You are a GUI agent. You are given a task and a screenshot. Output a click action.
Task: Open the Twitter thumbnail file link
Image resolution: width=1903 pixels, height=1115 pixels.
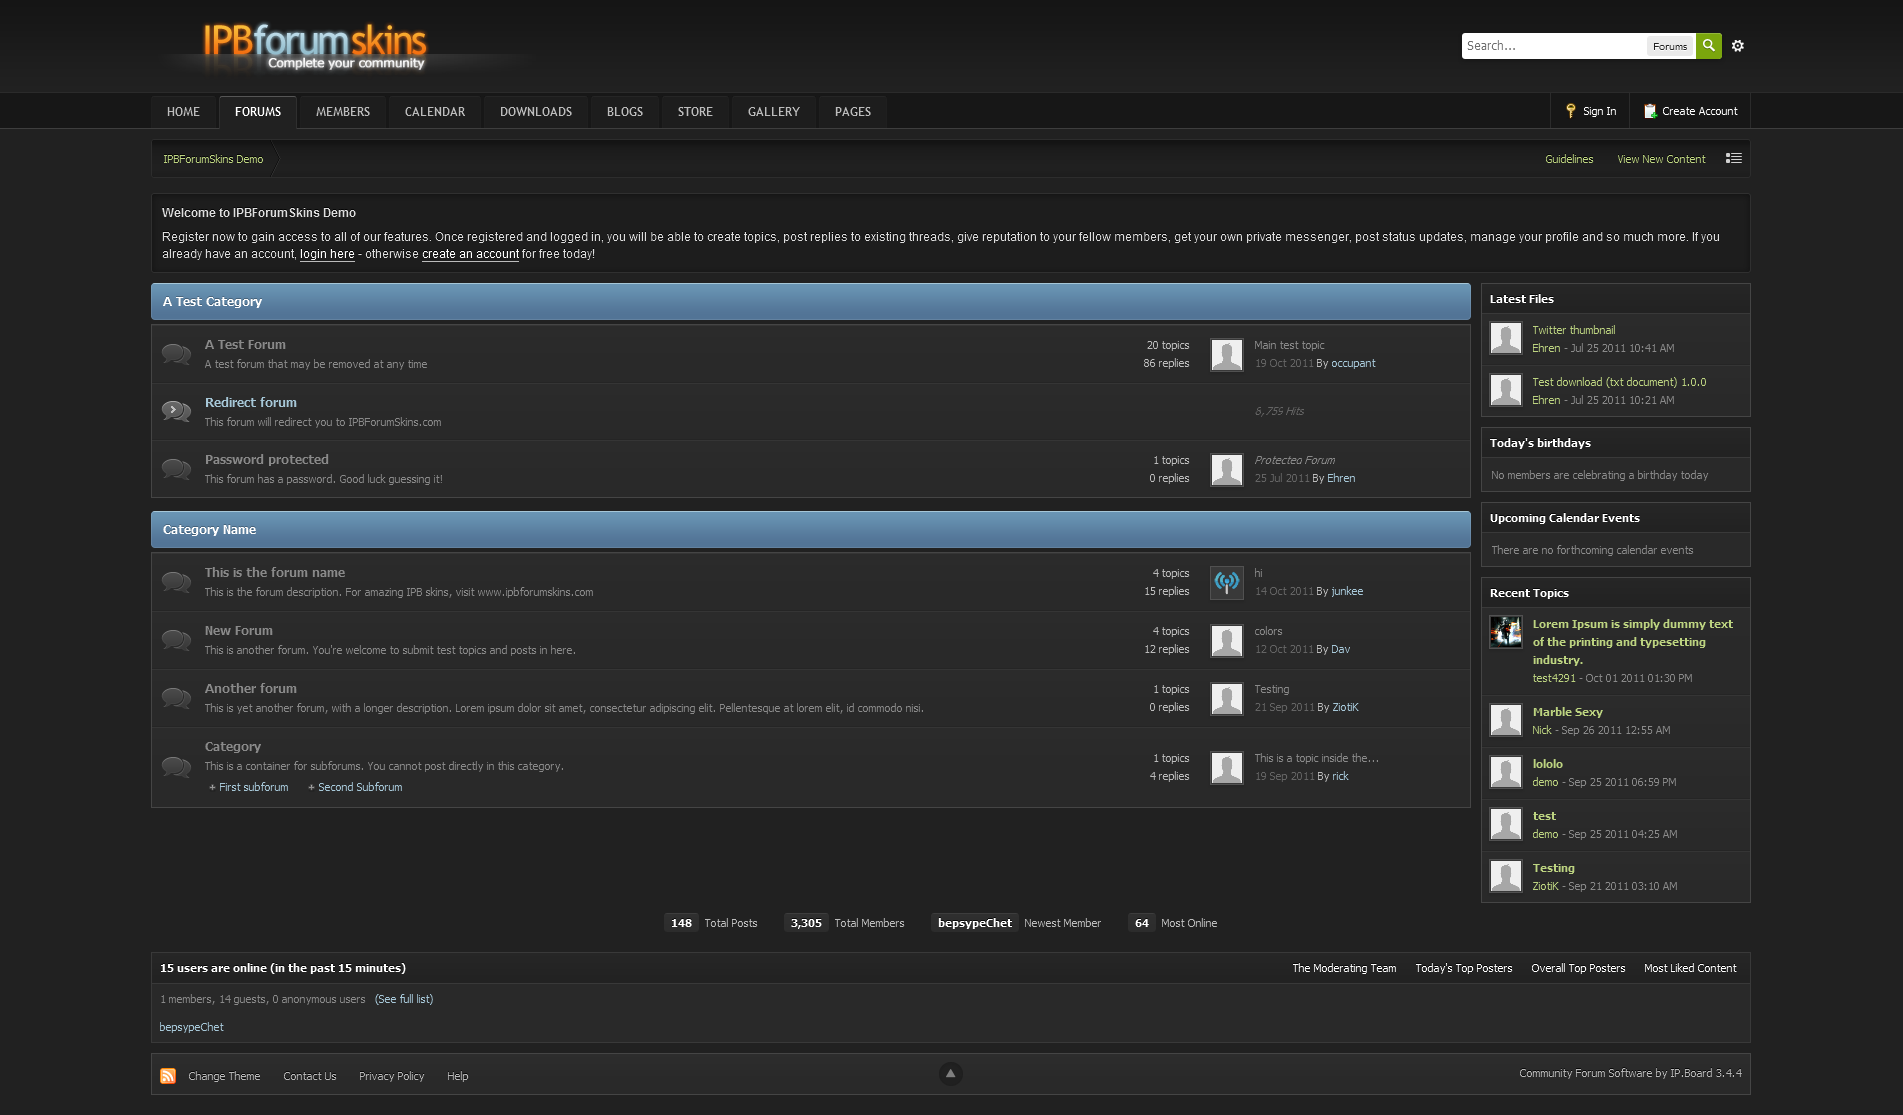click(x=1574, y=330)
